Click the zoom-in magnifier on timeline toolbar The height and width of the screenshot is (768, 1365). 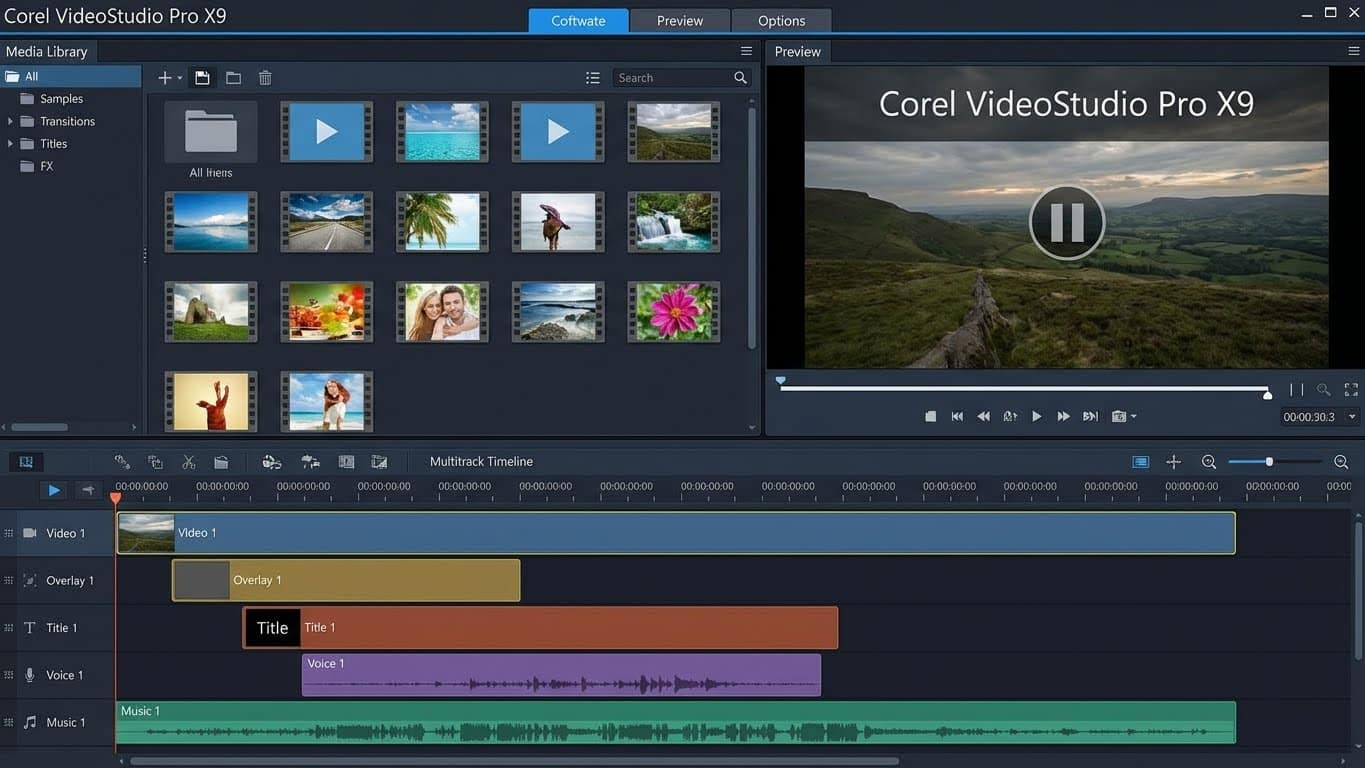tap(1340, 461)
